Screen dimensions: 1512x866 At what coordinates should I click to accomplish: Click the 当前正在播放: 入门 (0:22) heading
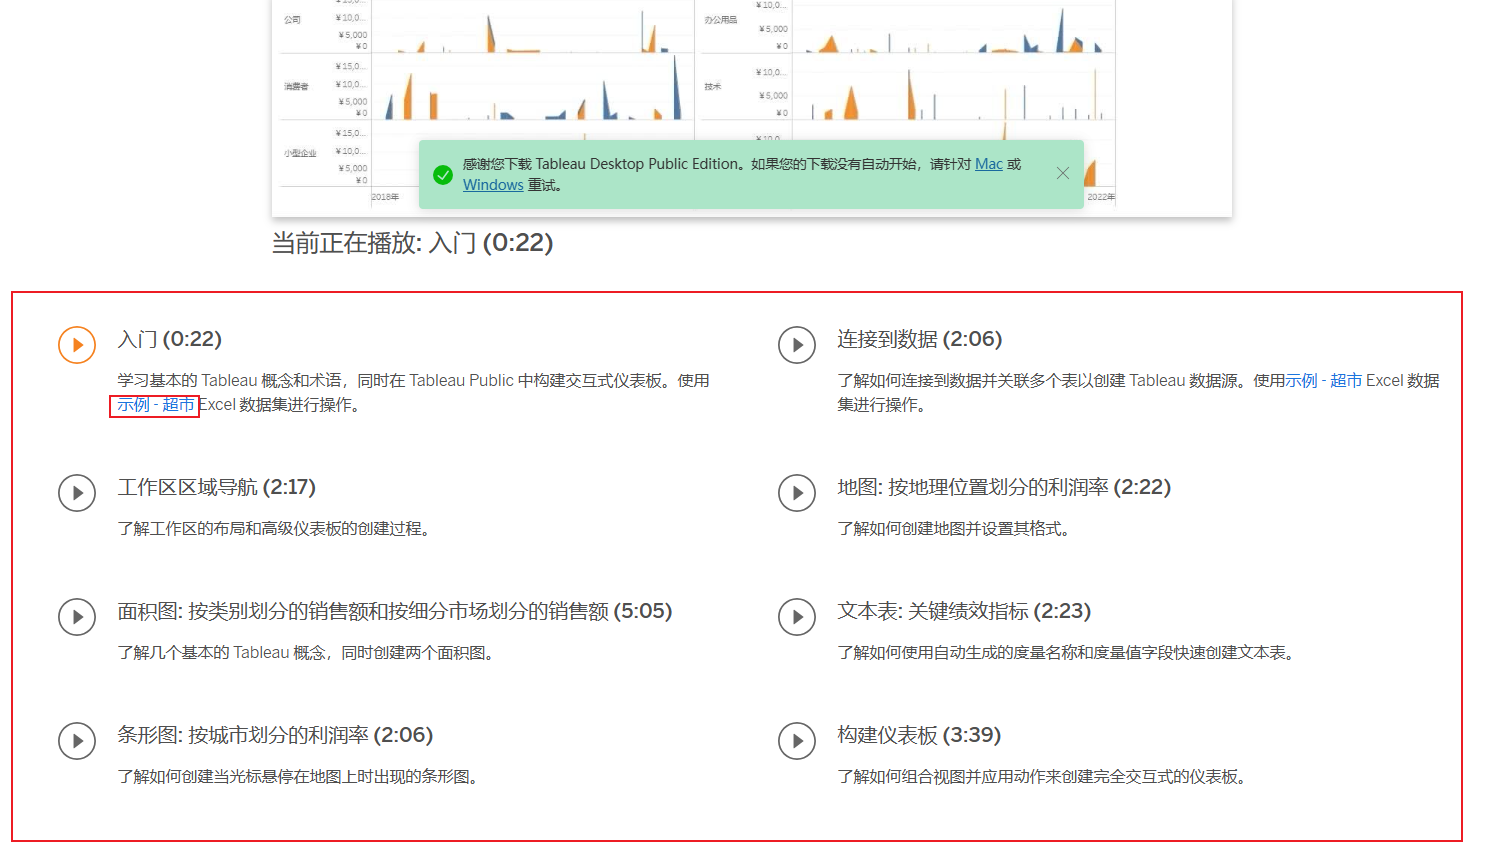click(x=412, y=243)
